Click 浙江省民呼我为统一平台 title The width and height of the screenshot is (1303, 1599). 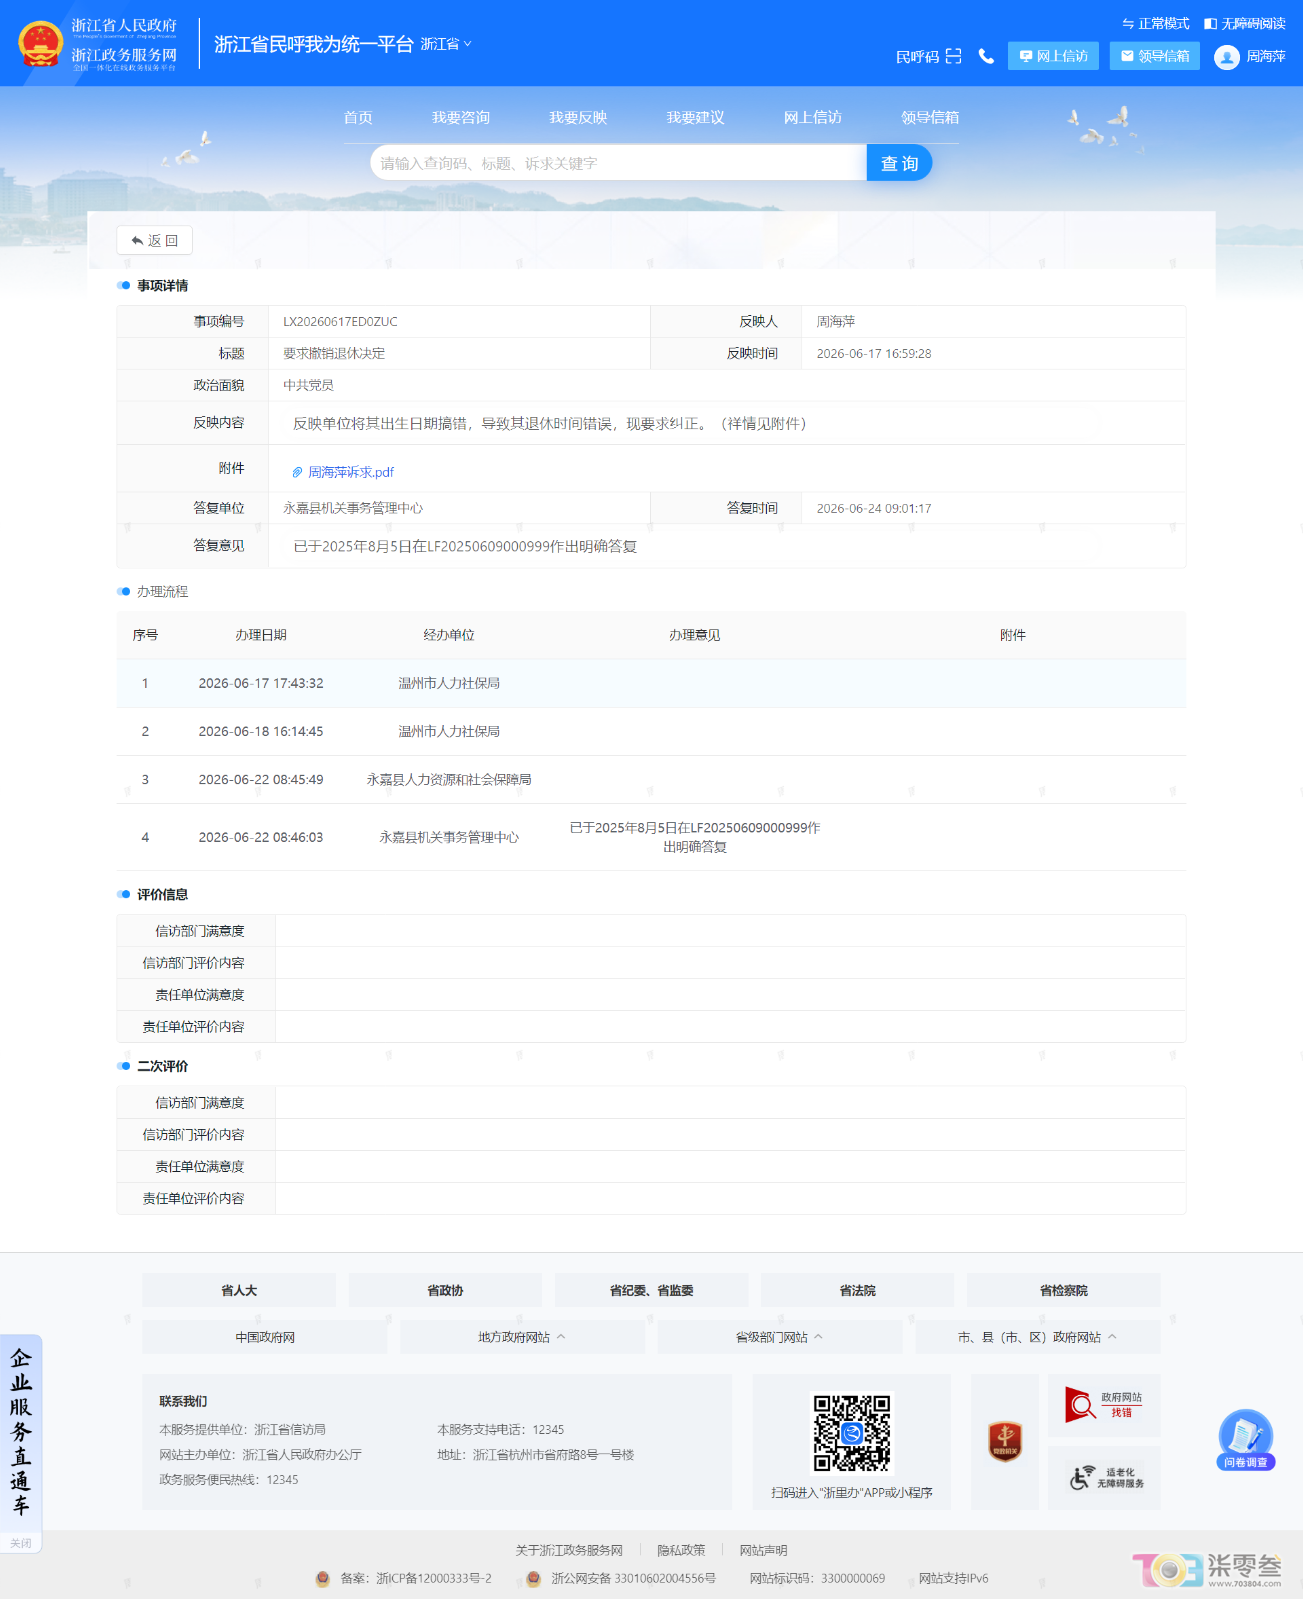pyautogui.click(x=313, y=44)
